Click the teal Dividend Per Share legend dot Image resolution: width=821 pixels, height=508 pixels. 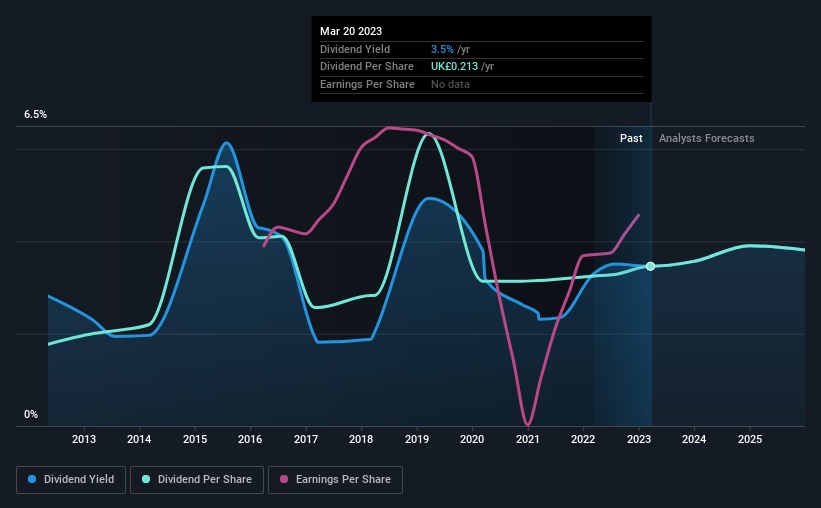(x=146, y=479)
